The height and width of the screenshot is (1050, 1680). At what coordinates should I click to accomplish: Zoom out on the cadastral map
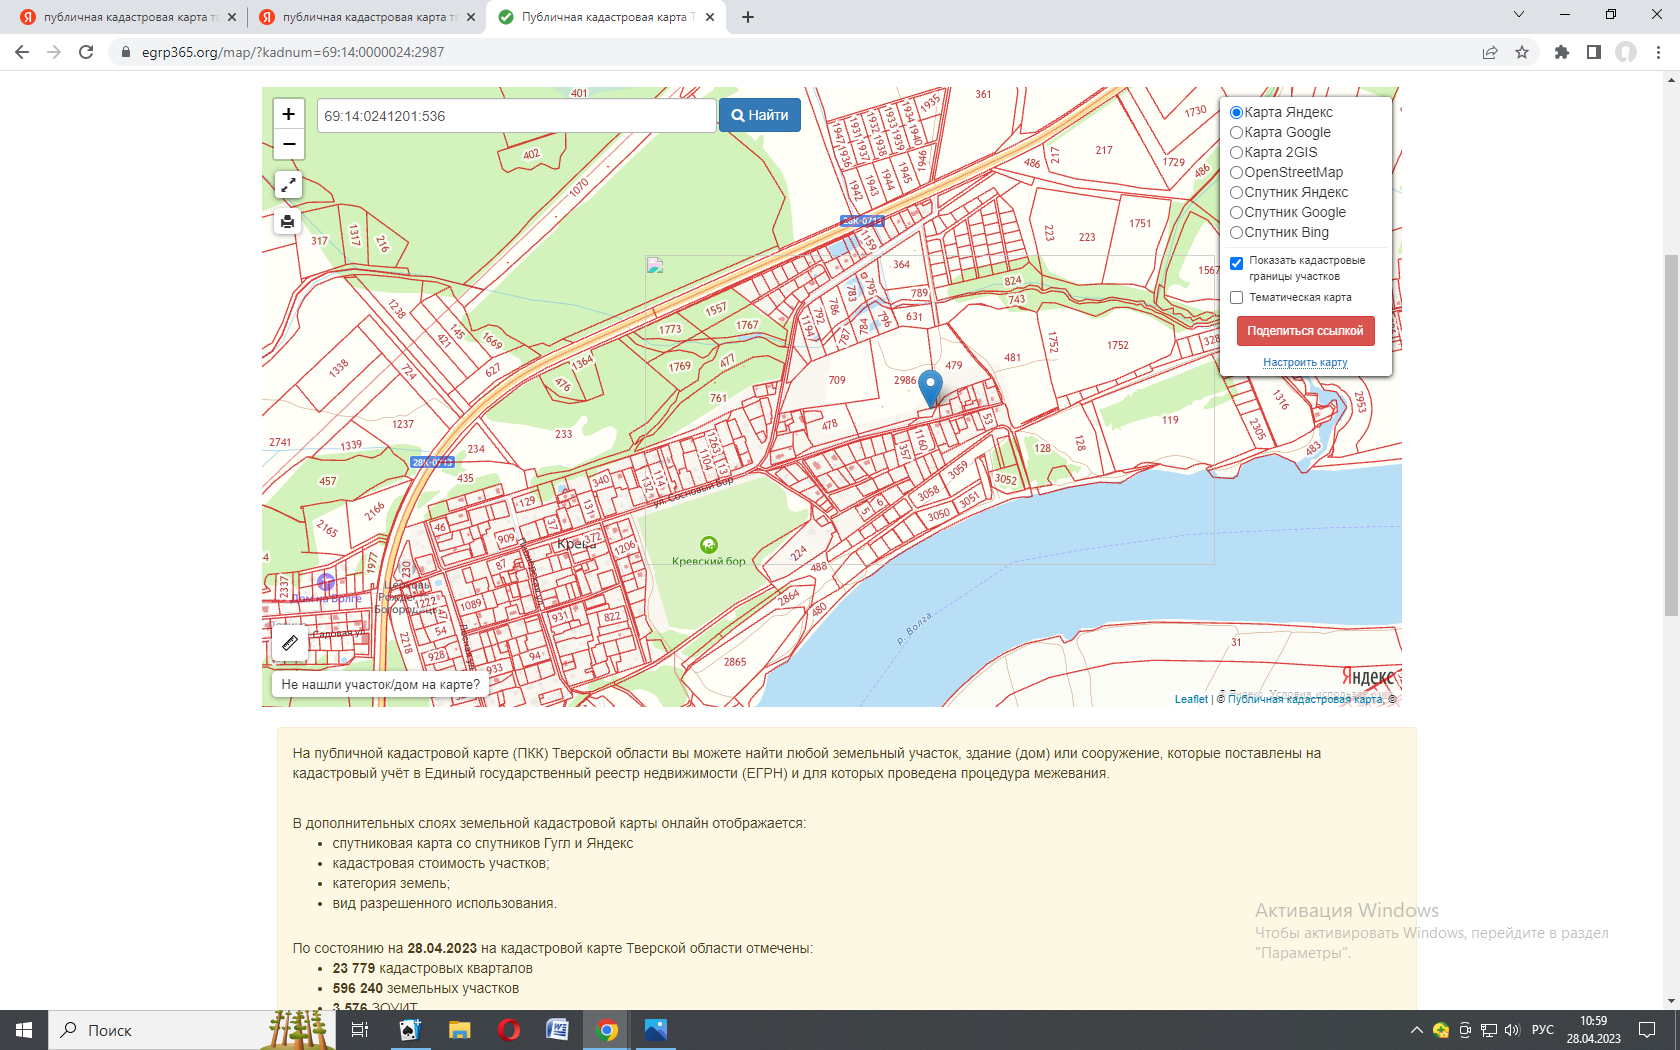(289, 144)
